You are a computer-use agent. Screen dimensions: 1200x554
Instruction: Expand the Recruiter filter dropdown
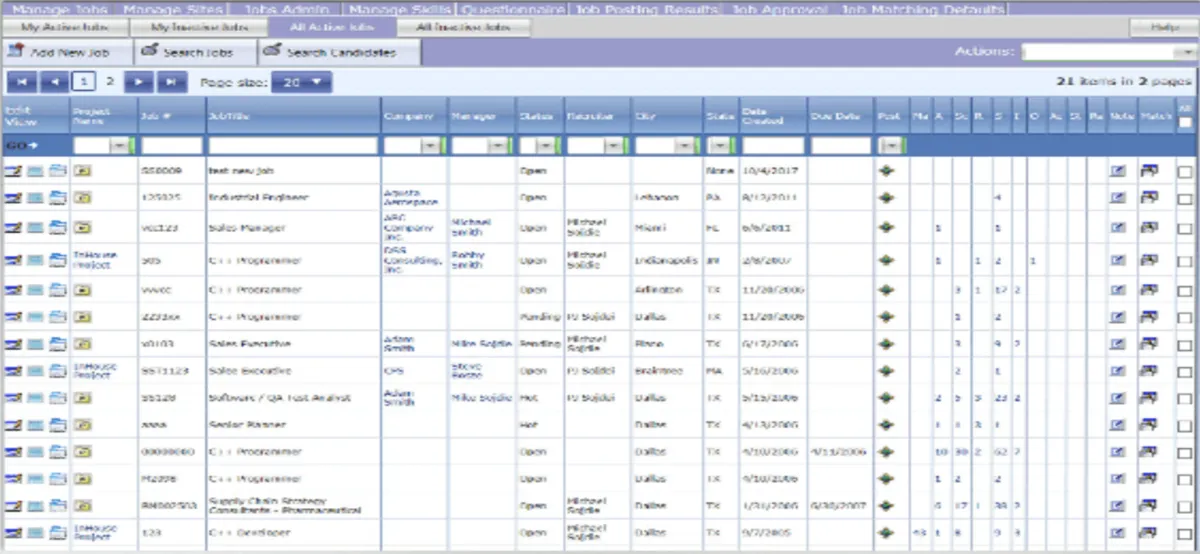pos(614,146)
